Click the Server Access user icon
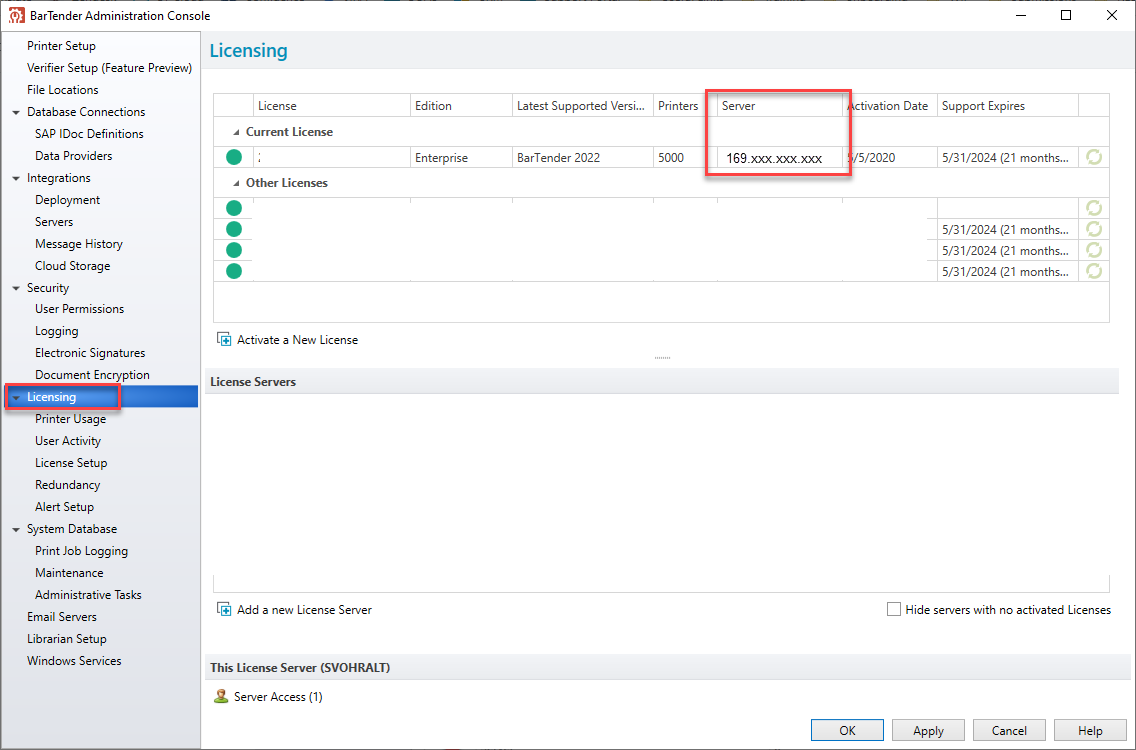The image size is (1136, 750). (221, 696)
